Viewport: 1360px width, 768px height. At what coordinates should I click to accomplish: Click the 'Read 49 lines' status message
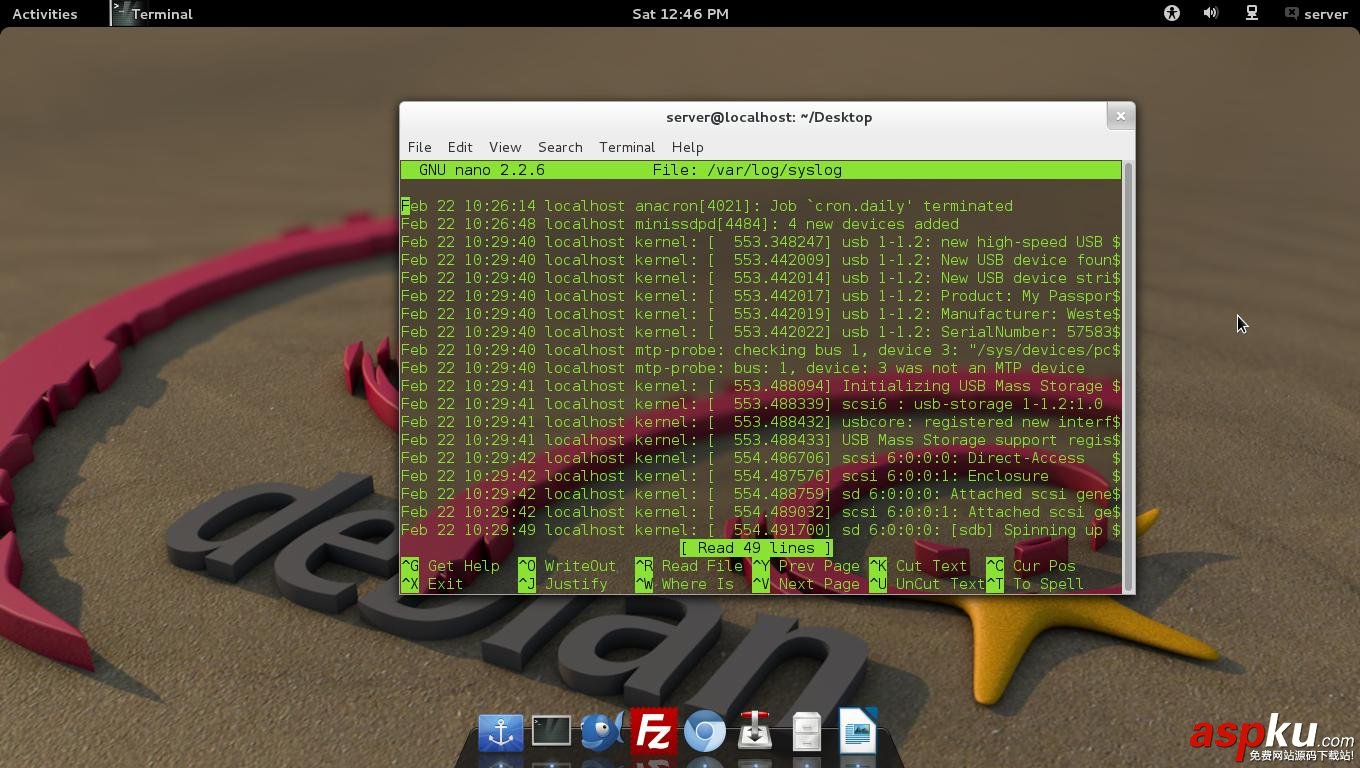click(x=756, y=548)
